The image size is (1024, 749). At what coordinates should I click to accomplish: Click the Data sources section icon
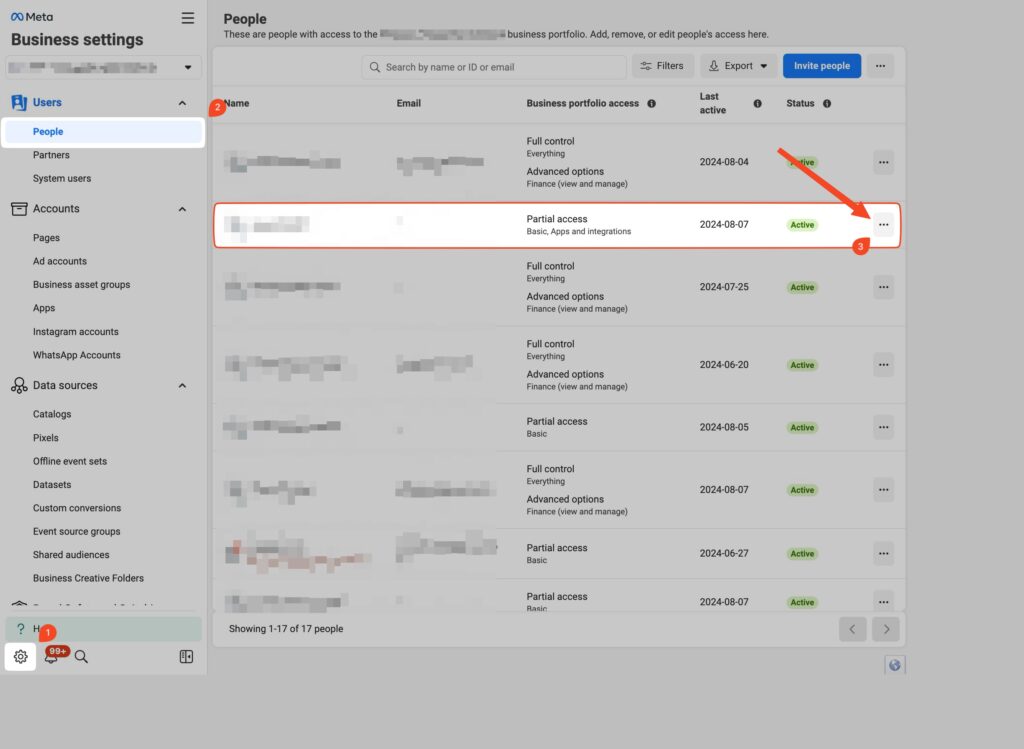[19, 385]
